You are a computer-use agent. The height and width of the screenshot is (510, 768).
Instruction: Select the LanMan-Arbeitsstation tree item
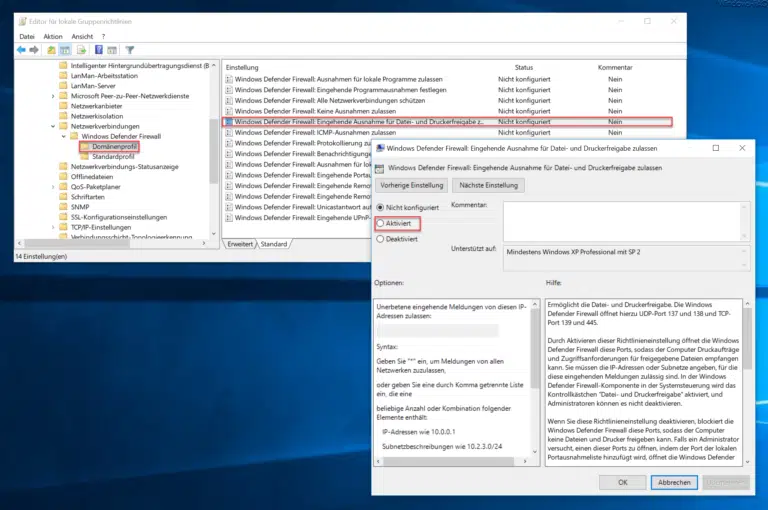(x=104, y=76)
